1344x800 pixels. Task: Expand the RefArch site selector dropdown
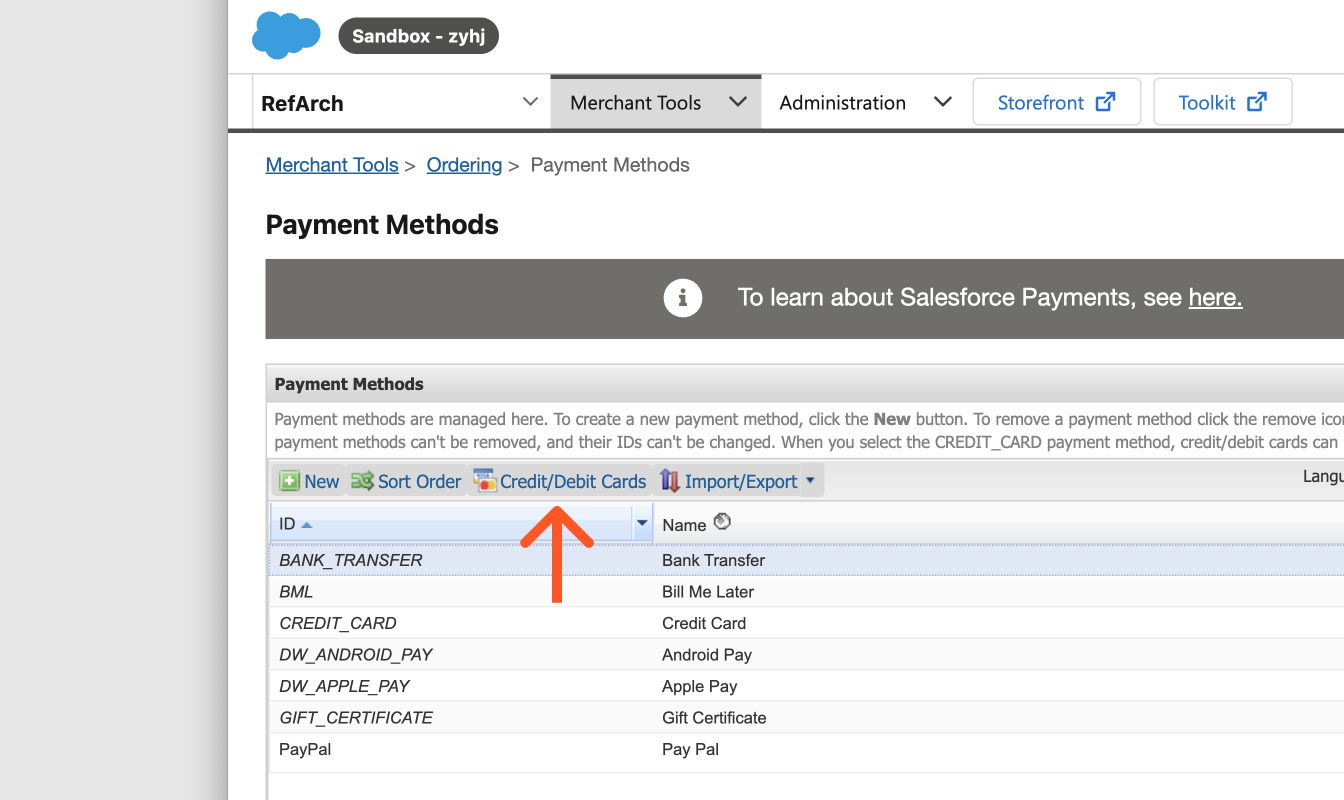pyautogui.click(x=530, y=102)
